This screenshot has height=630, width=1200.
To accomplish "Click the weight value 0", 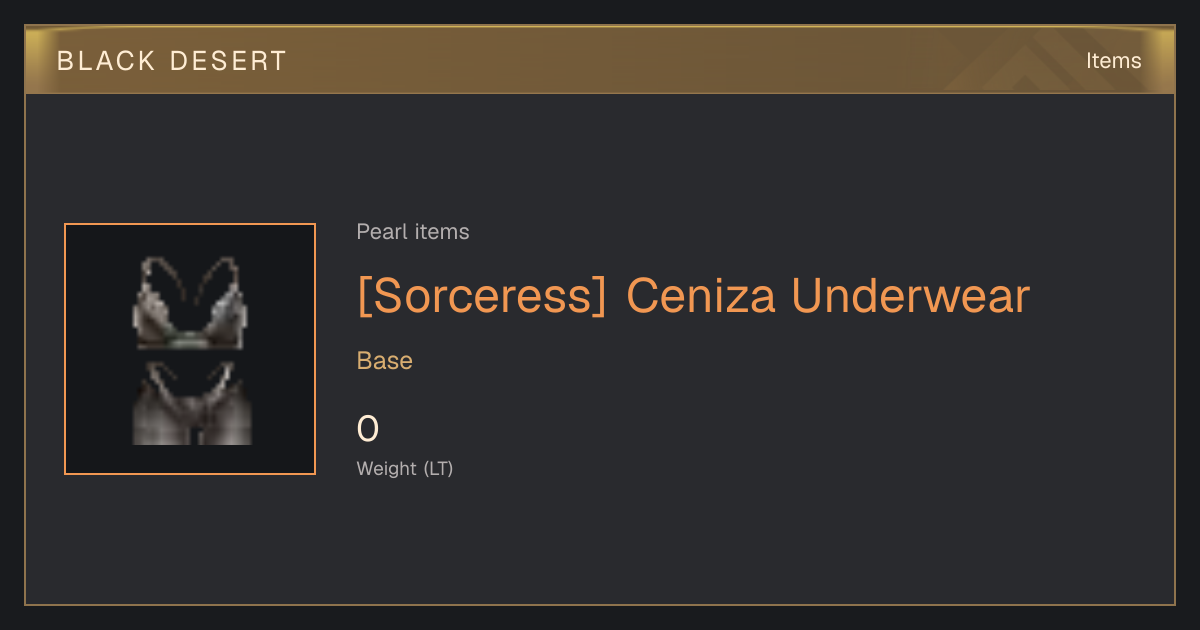I will click(x=368, y=429).
